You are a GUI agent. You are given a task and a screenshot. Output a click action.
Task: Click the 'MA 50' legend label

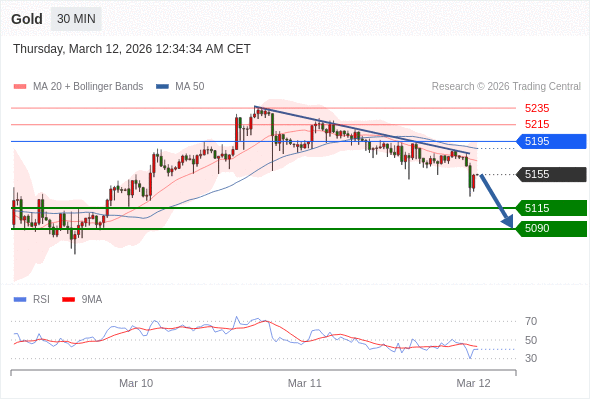(190, 87)
